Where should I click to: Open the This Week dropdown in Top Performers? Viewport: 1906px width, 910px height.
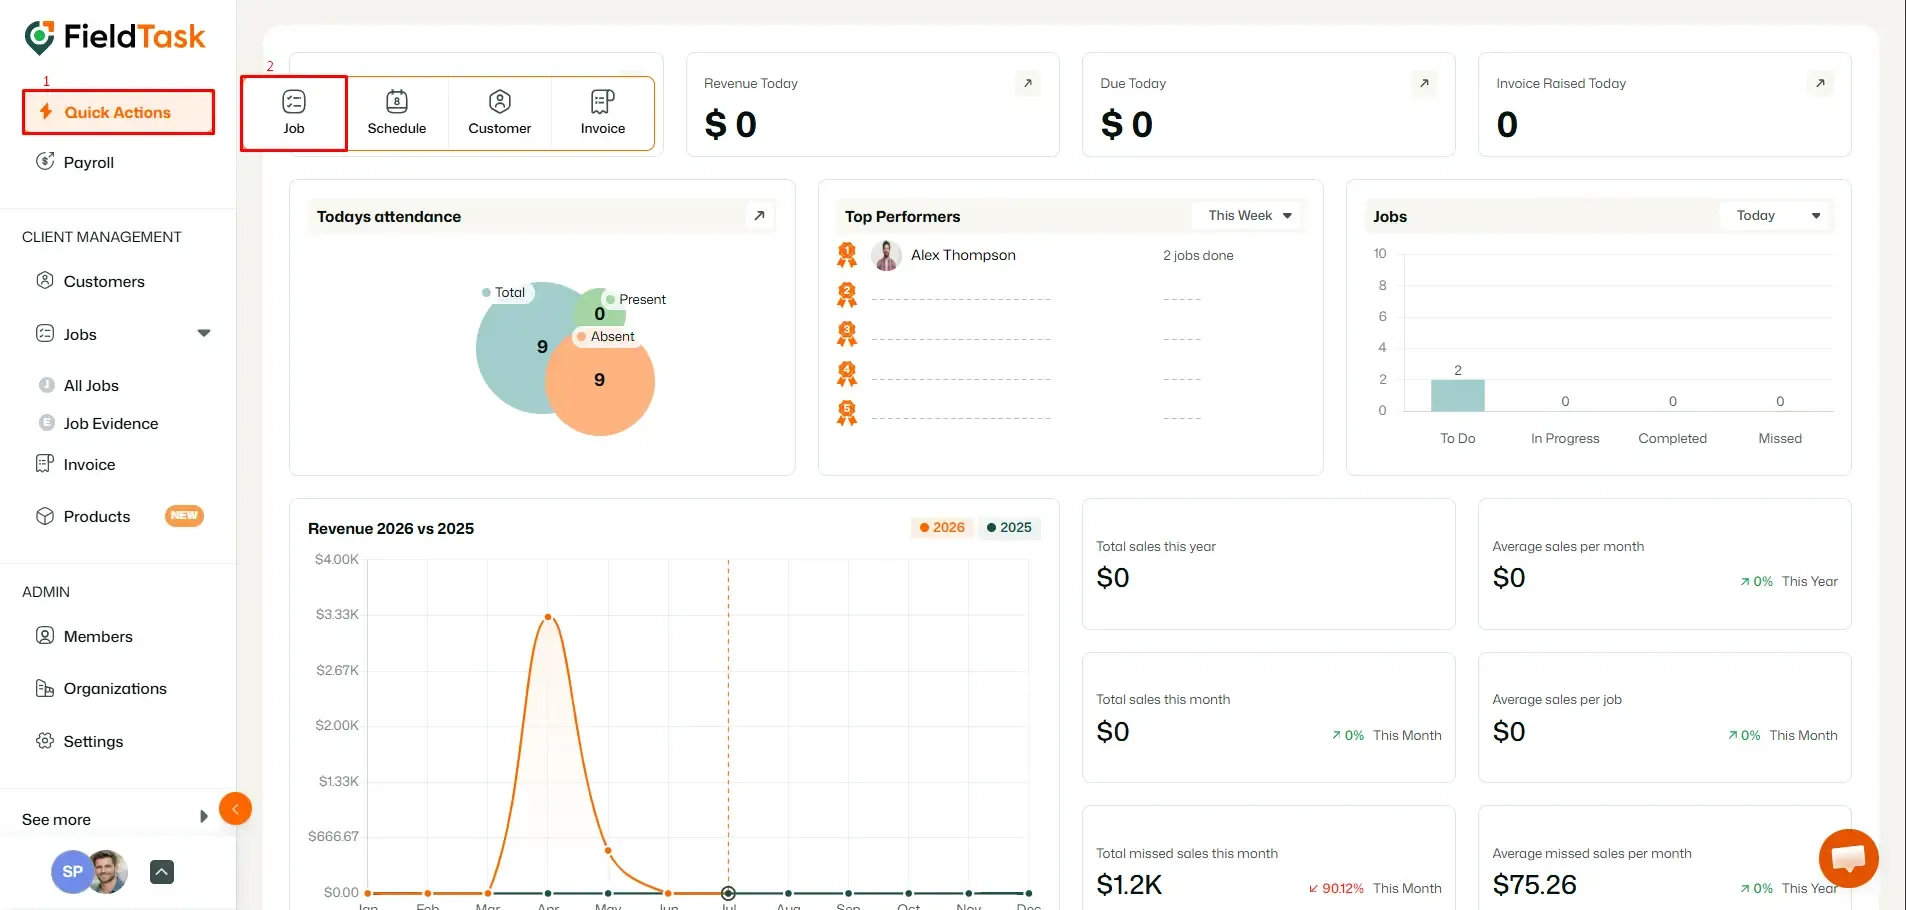point(1249,215)
